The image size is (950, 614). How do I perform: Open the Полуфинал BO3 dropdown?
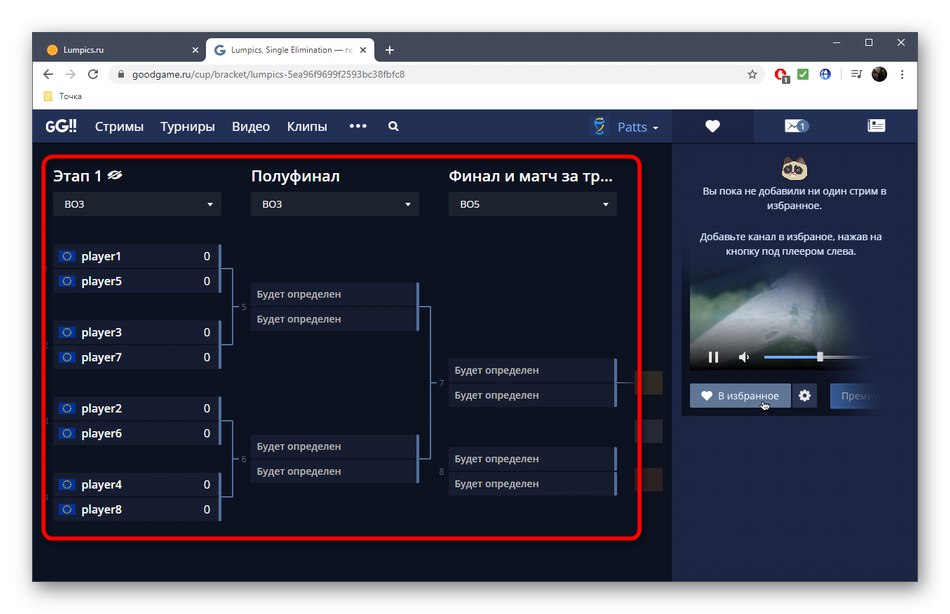click(334, 204)
